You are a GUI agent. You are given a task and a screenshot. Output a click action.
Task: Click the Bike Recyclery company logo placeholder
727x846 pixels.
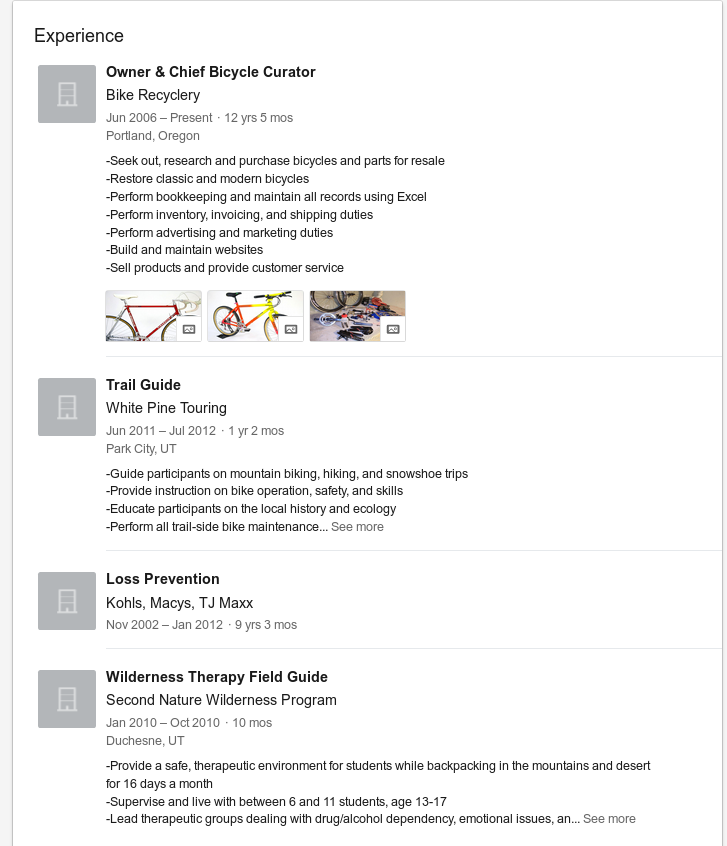[67, 94]
